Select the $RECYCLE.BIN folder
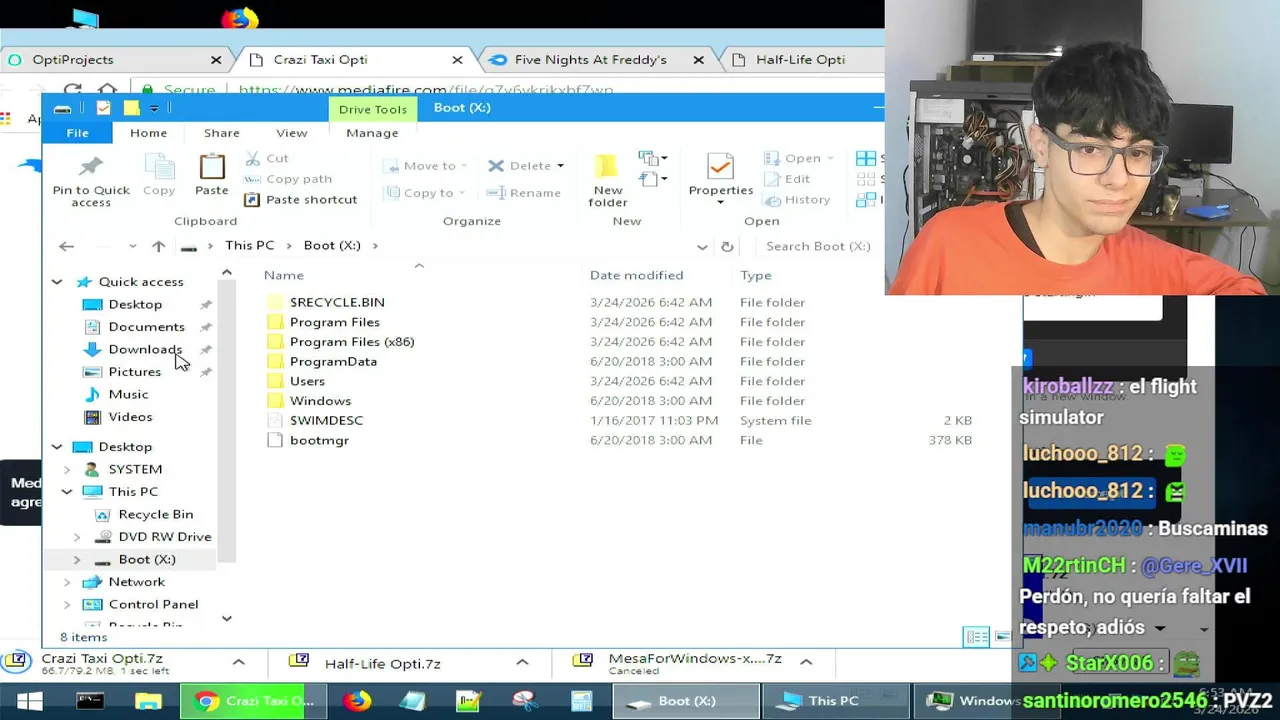1280x720 pixels. 337,302
